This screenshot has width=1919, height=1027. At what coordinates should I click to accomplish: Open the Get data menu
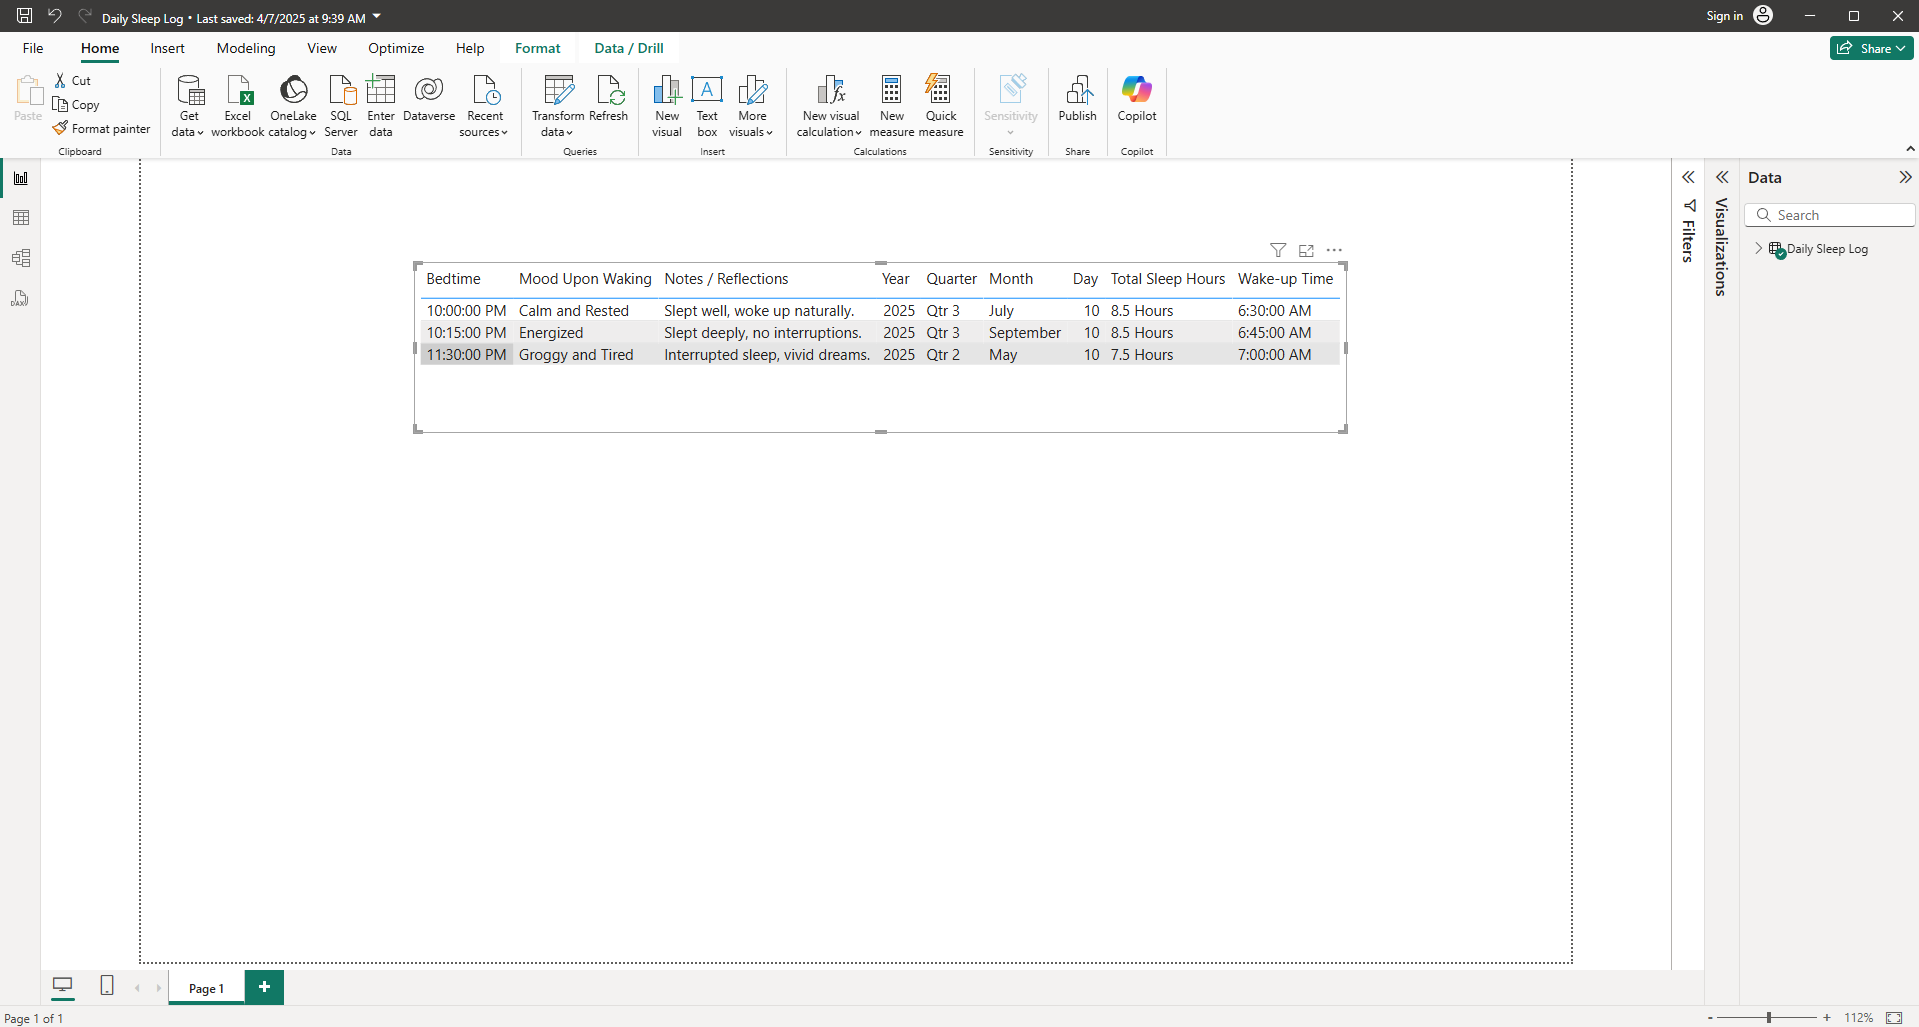188,106
